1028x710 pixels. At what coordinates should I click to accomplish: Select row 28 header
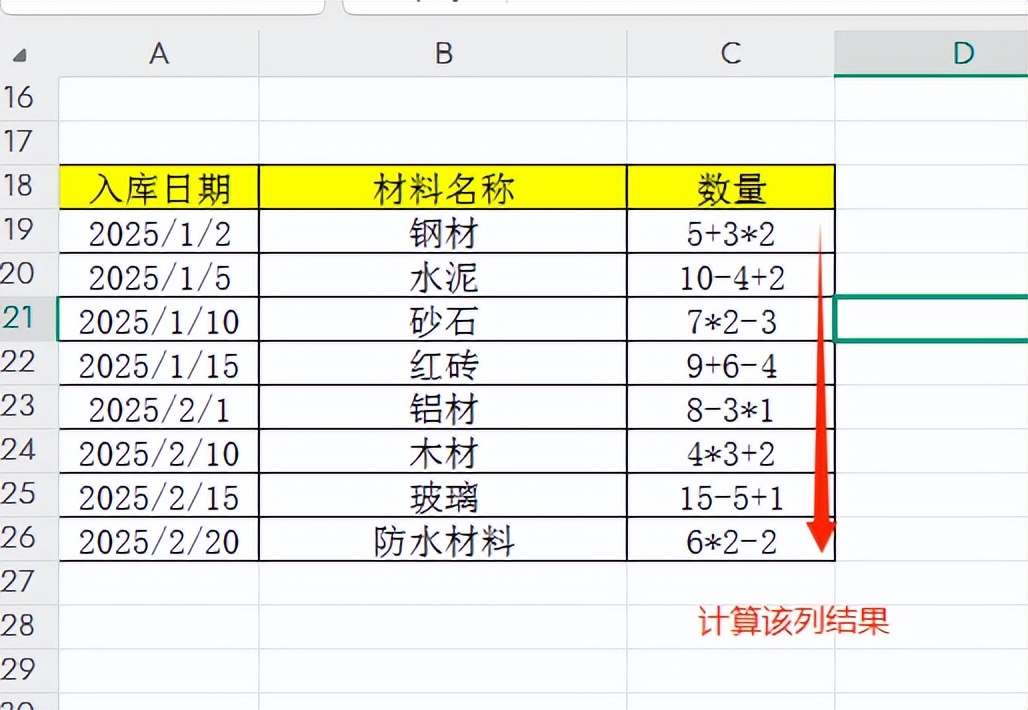tap(29, 625)
